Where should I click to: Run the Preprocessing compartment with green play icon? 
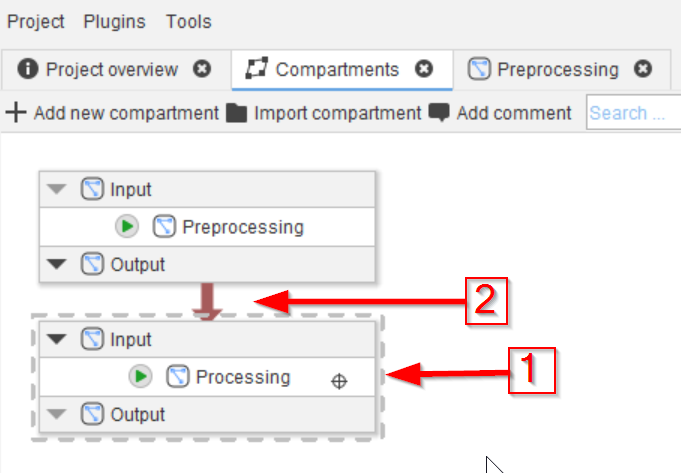point(127,227)
